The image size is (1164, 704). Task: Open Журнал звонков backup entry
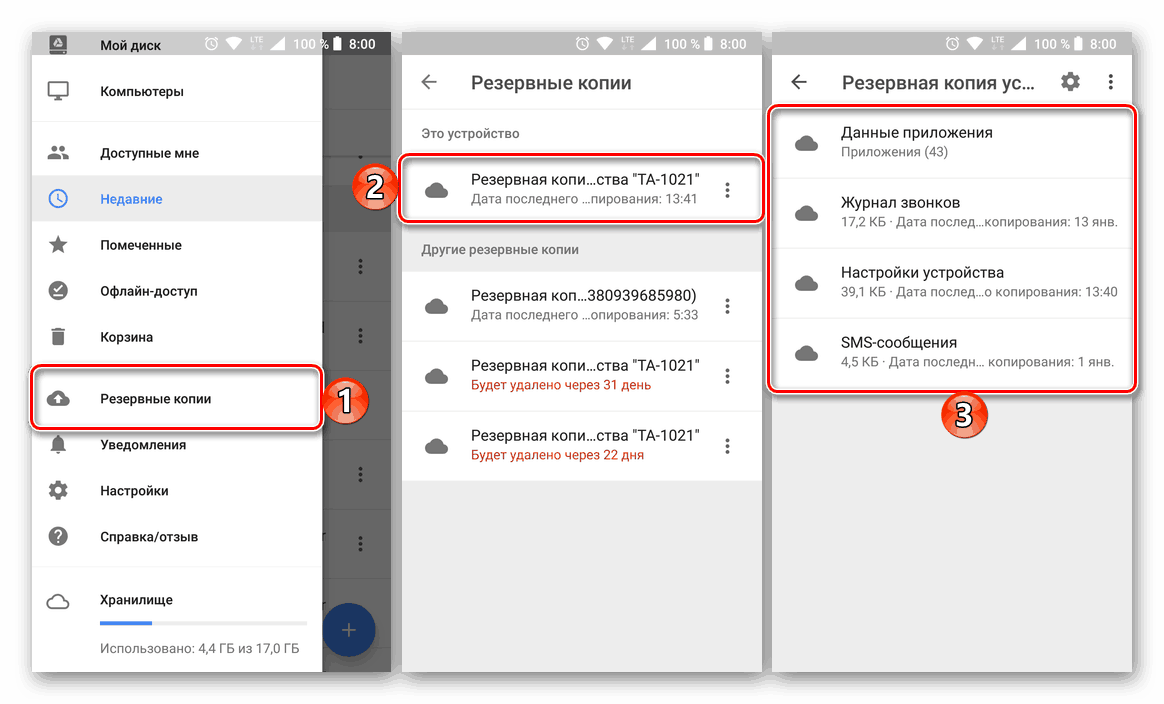pos(952,213)
